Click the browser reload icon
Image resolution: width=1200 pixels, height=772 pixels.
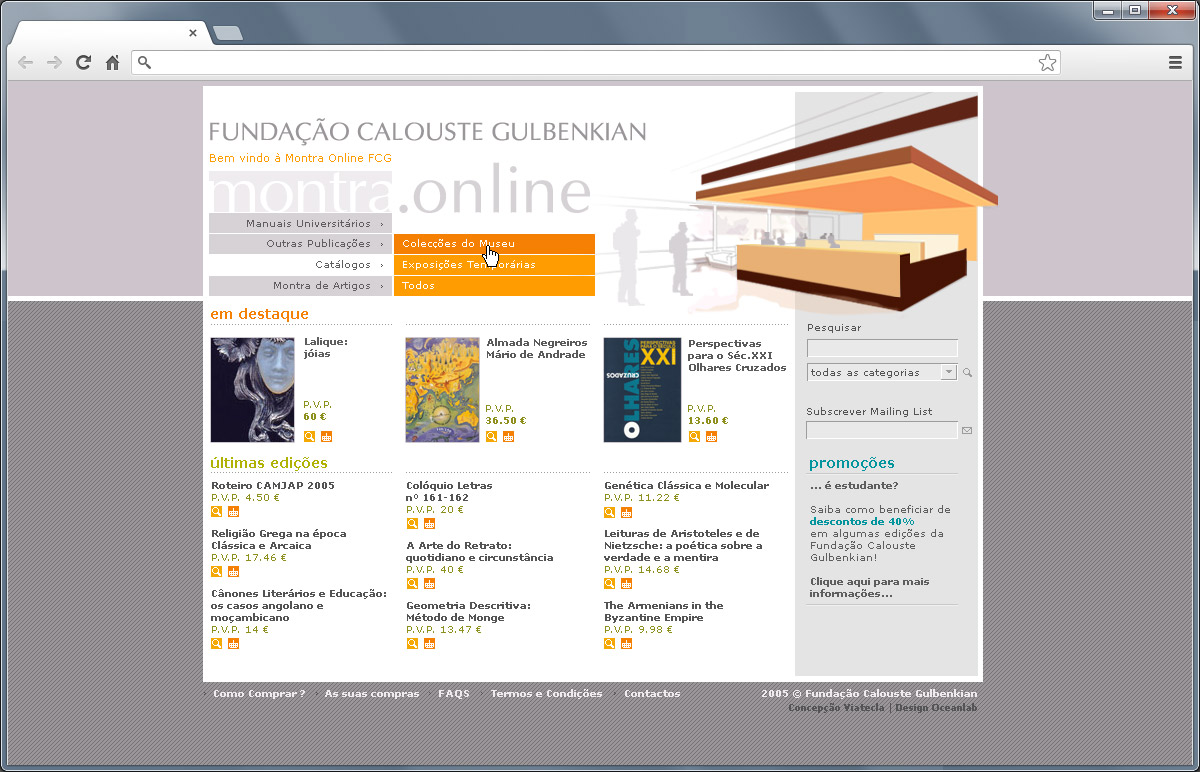coord(83,62)
